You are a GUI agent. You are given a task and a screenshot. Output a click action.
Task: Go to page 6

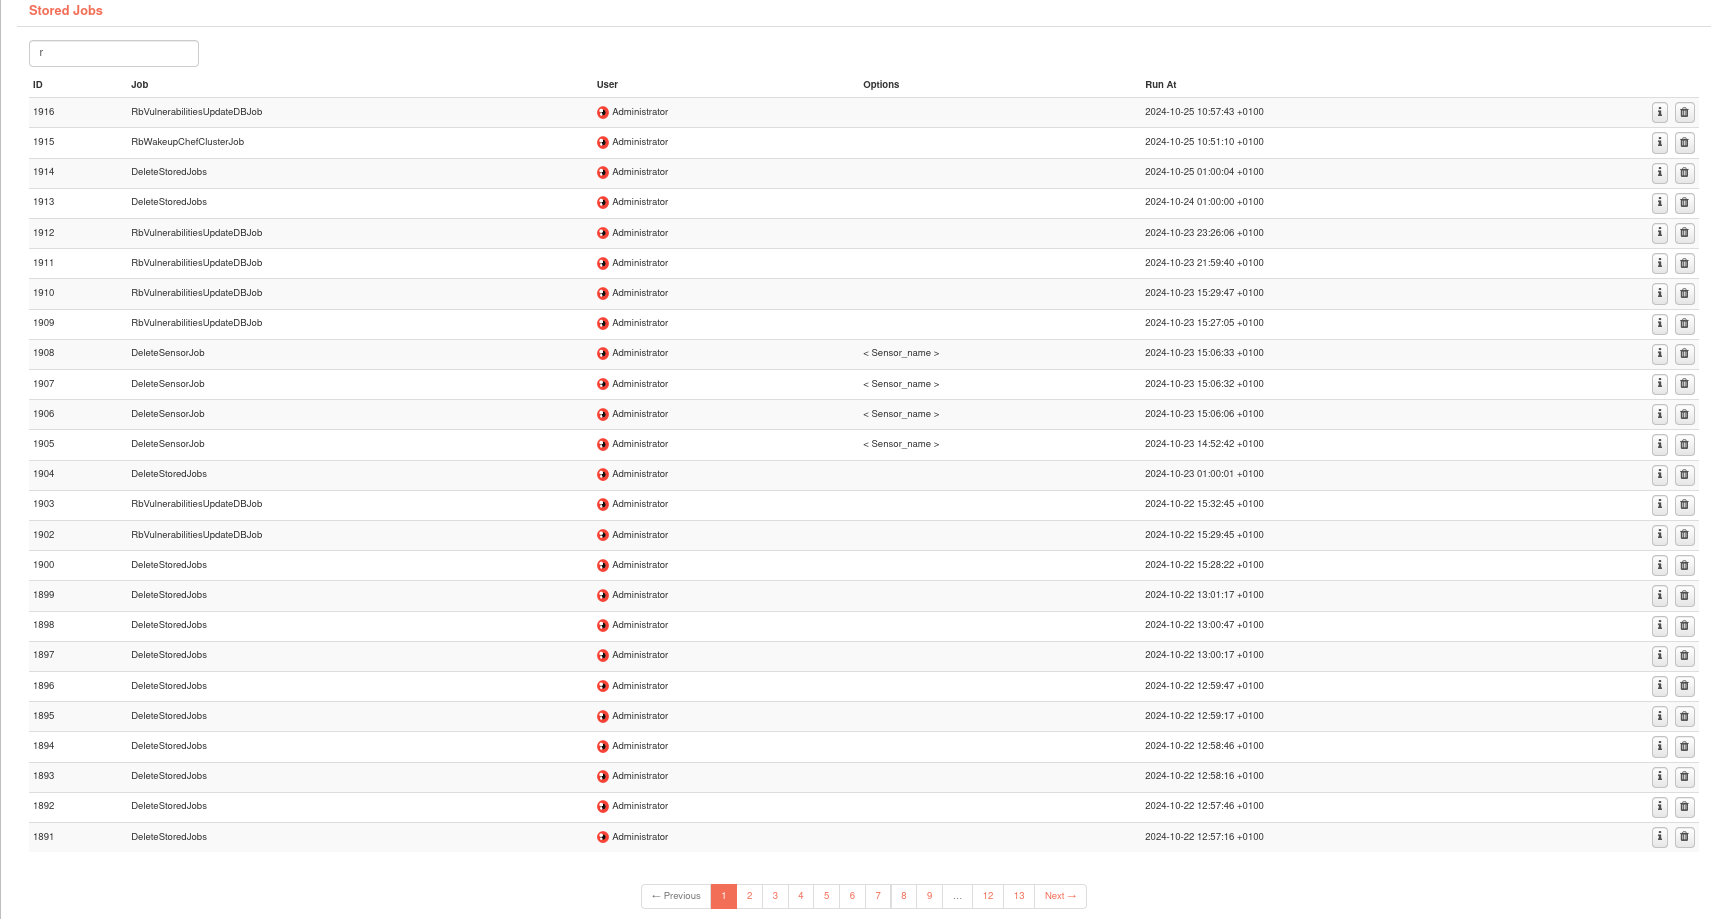852,896
